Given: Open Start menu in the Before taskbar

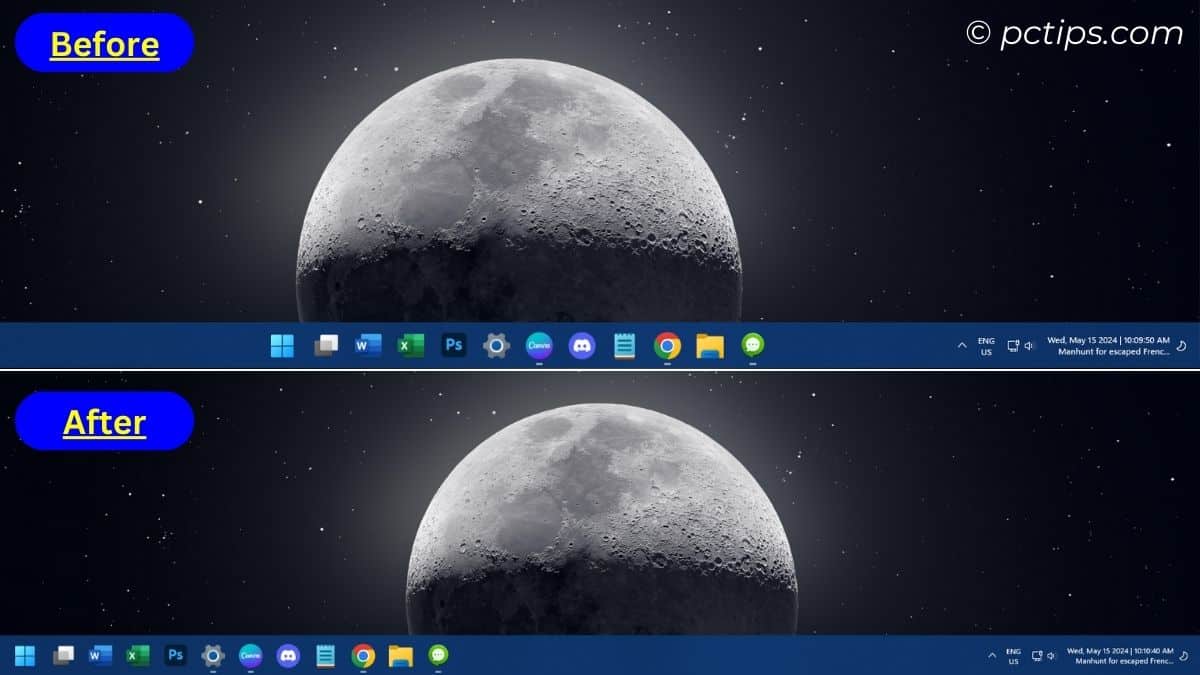Looking at the screenshot, I should pos(282,346).
